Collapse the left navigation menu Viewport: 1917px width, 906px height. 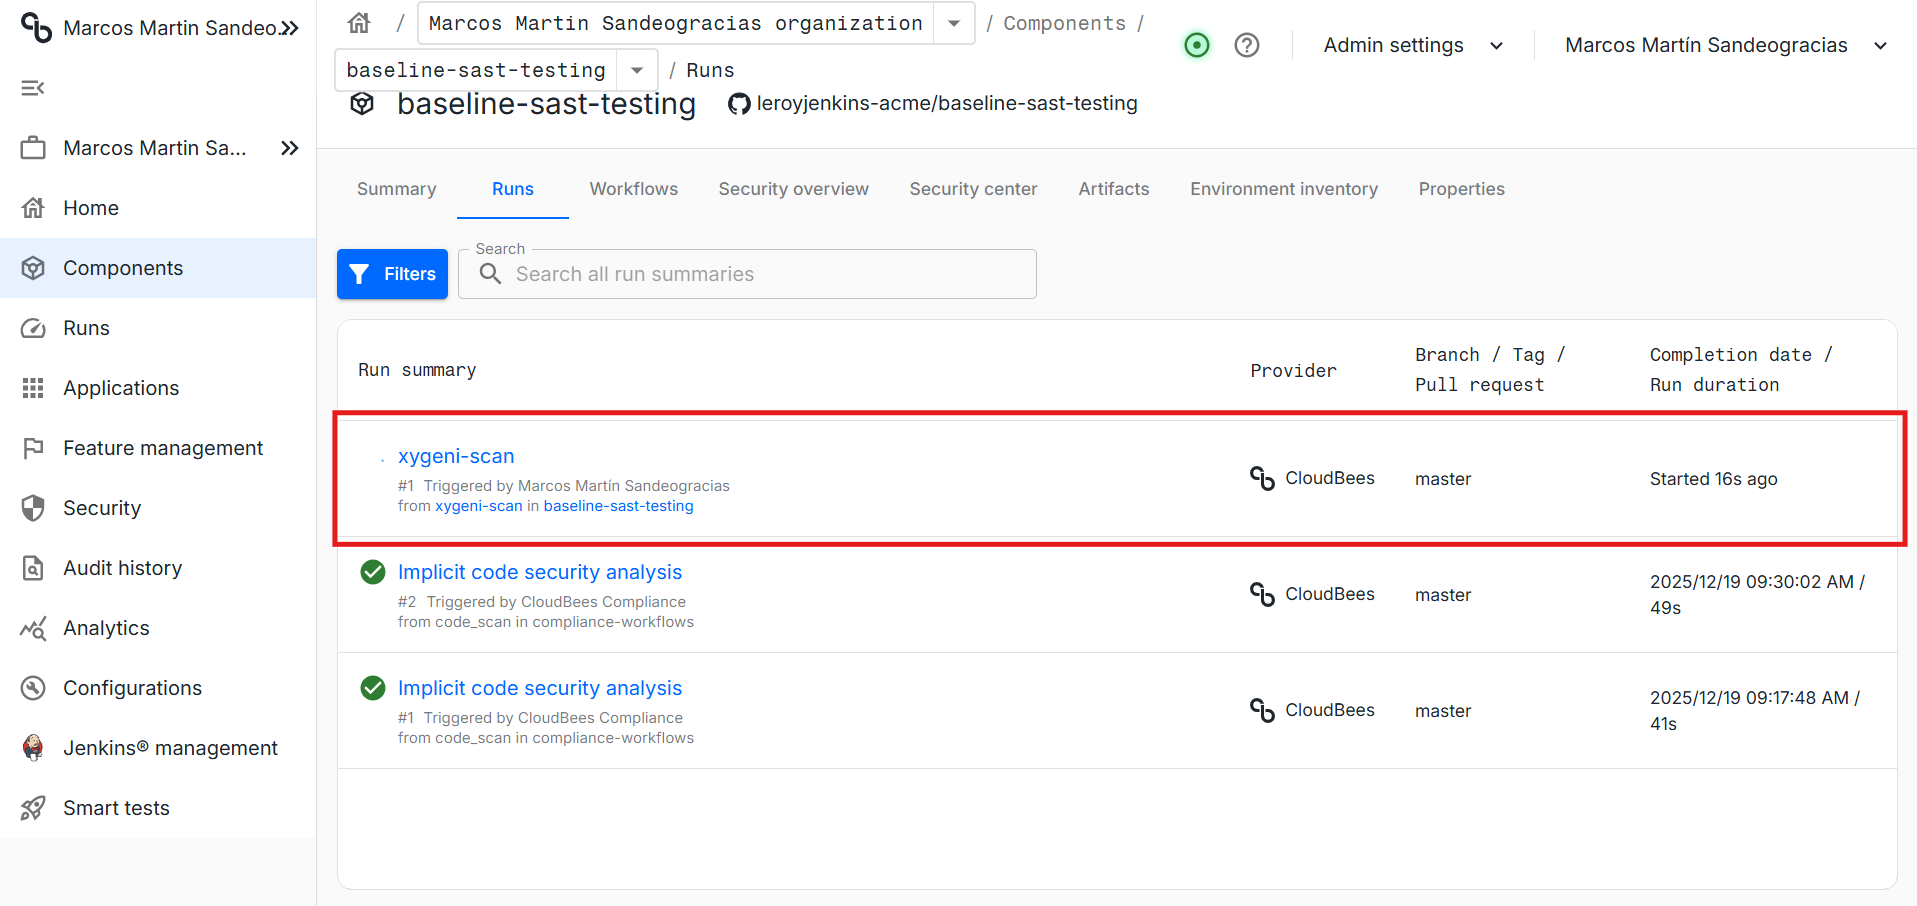(33, 88)
